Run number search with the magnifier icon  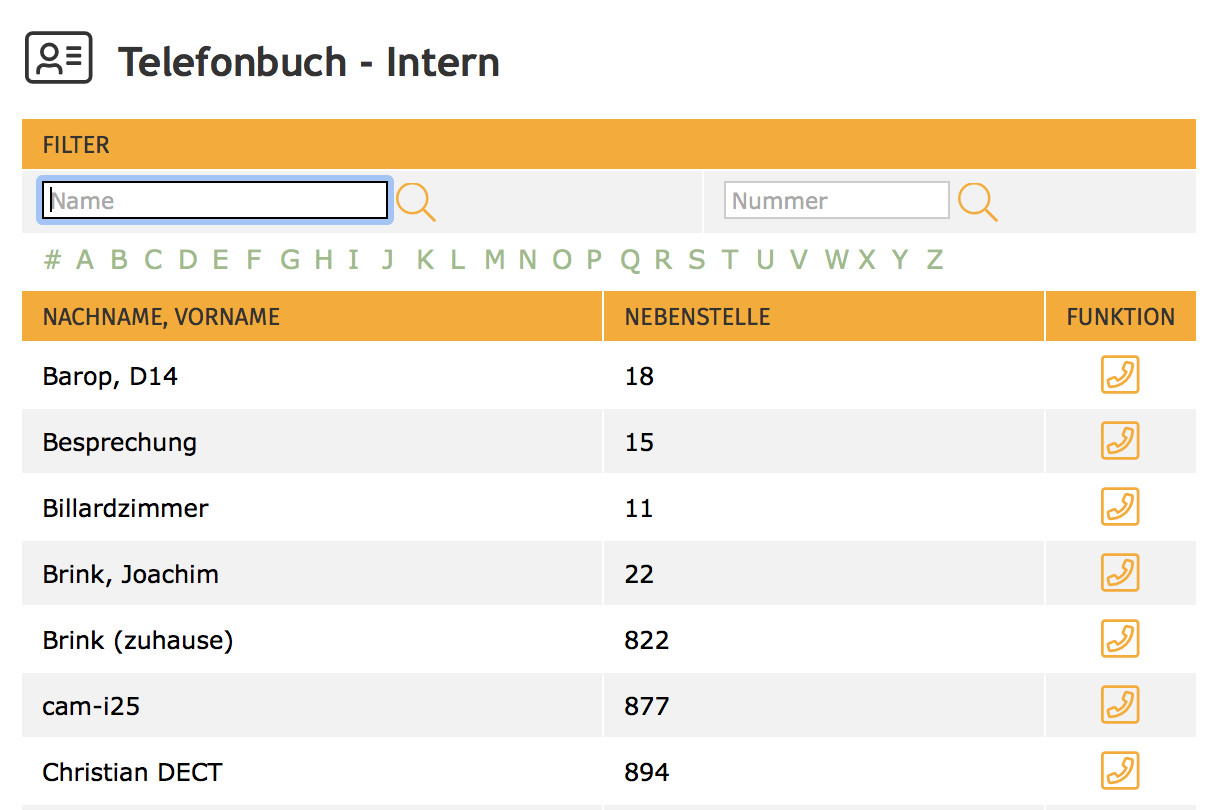[x=978, y=202]
